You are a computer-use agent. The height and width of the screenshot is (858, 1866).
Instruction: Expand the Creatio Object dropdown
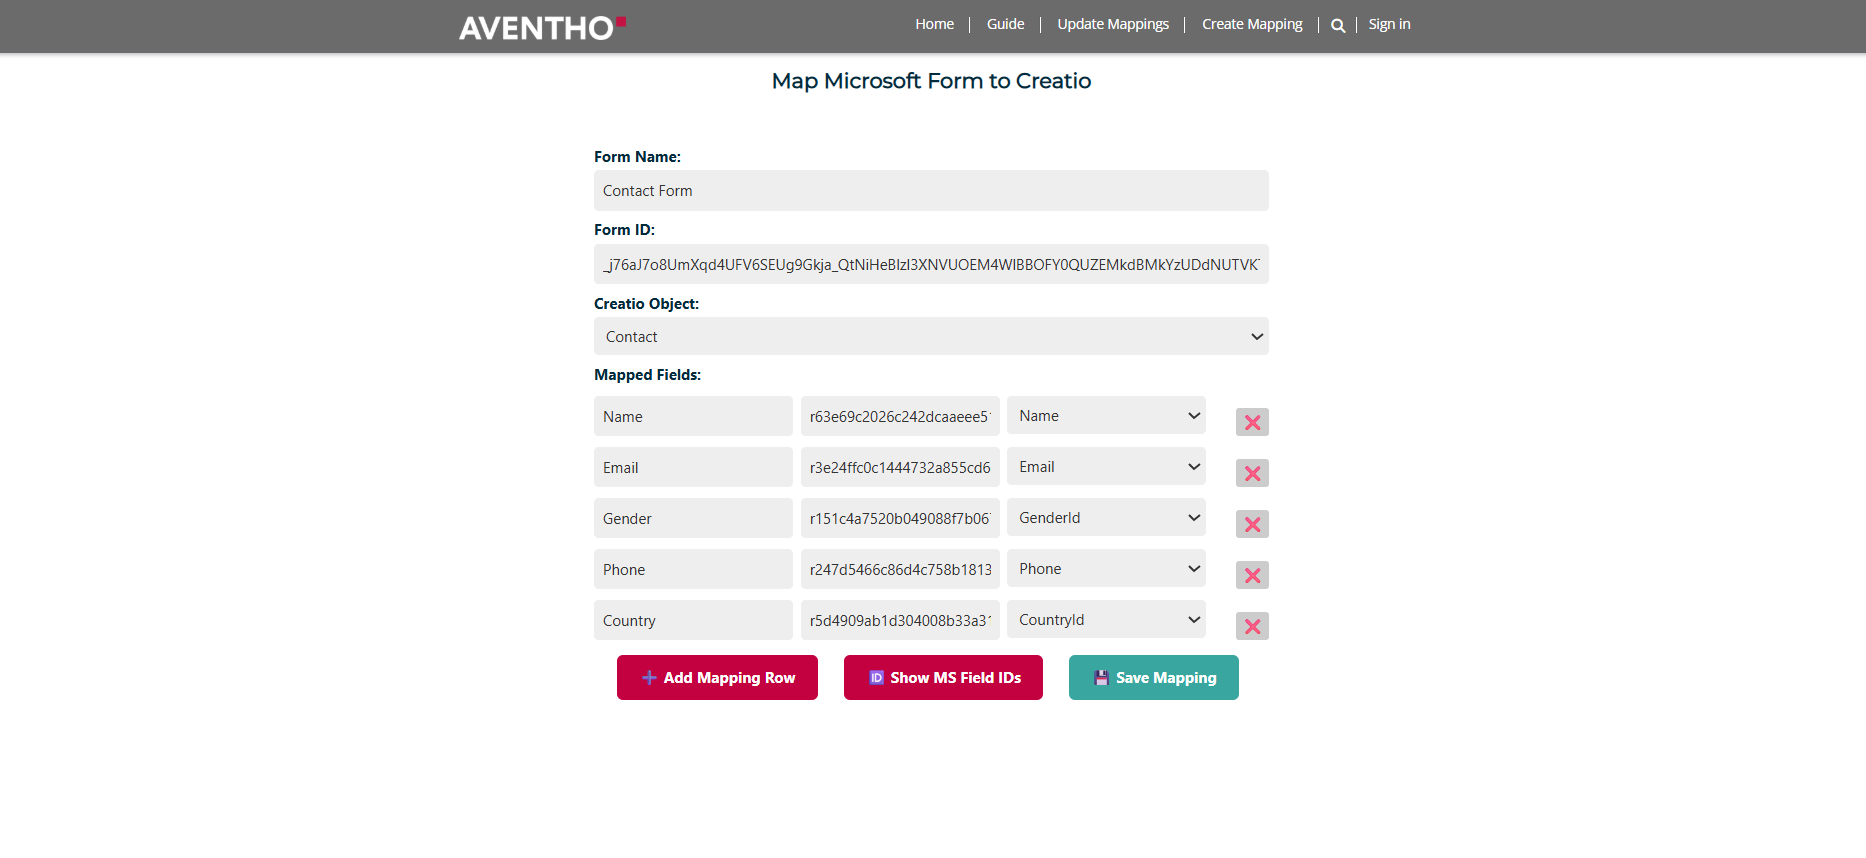pos(931,336)
